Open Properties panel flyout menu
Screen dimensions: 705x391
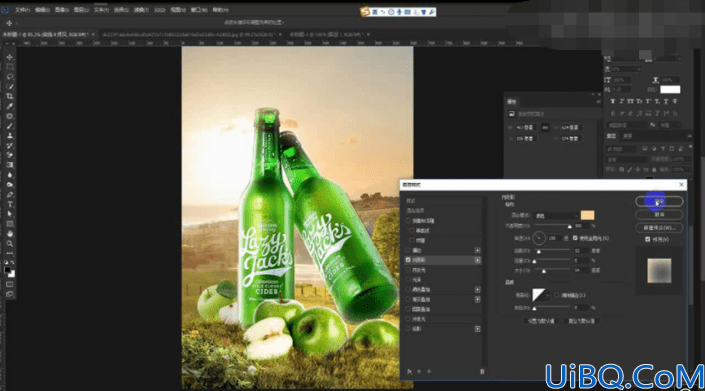point(598,102)
